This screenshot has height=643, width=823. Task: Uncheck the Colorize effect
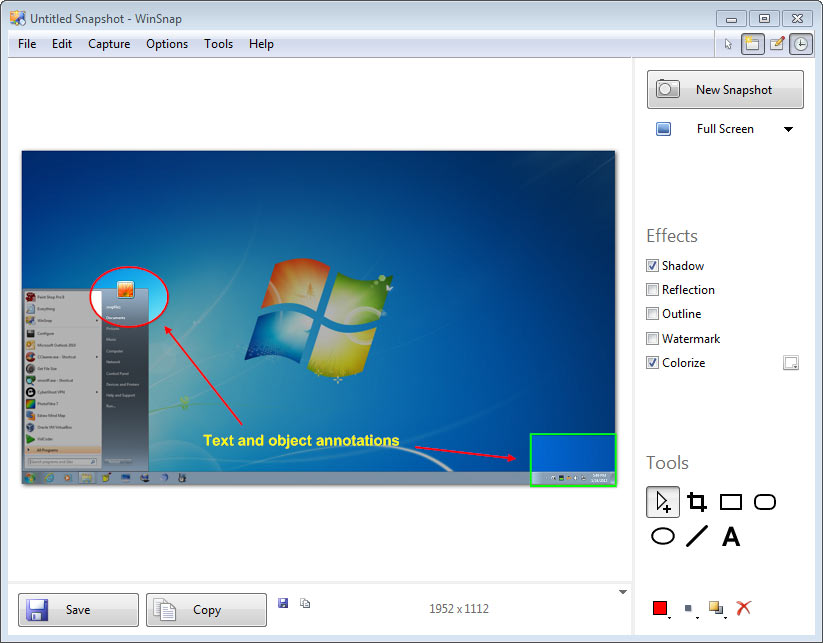tap(652, 363)
